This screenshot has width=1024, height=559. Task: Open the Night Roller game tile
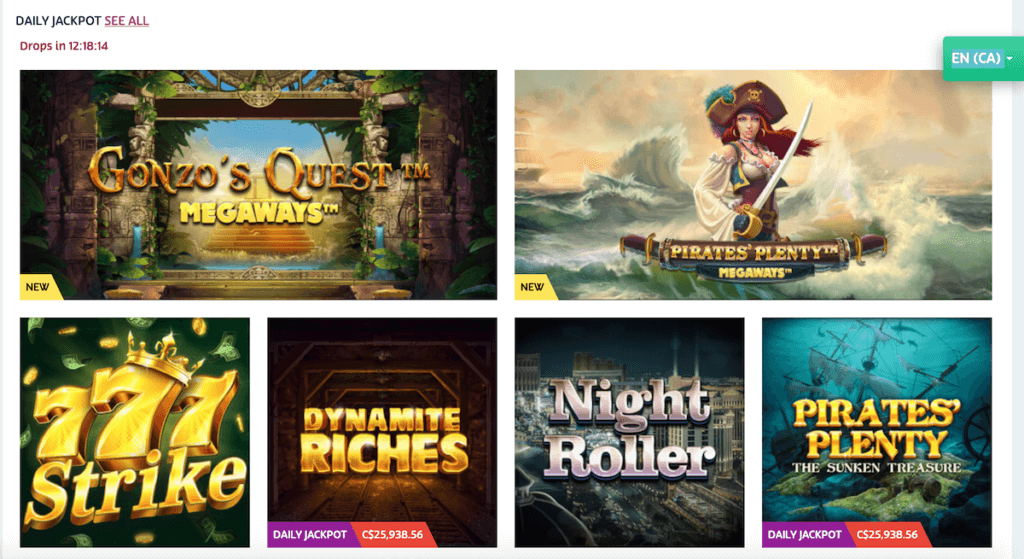point(630,432)
